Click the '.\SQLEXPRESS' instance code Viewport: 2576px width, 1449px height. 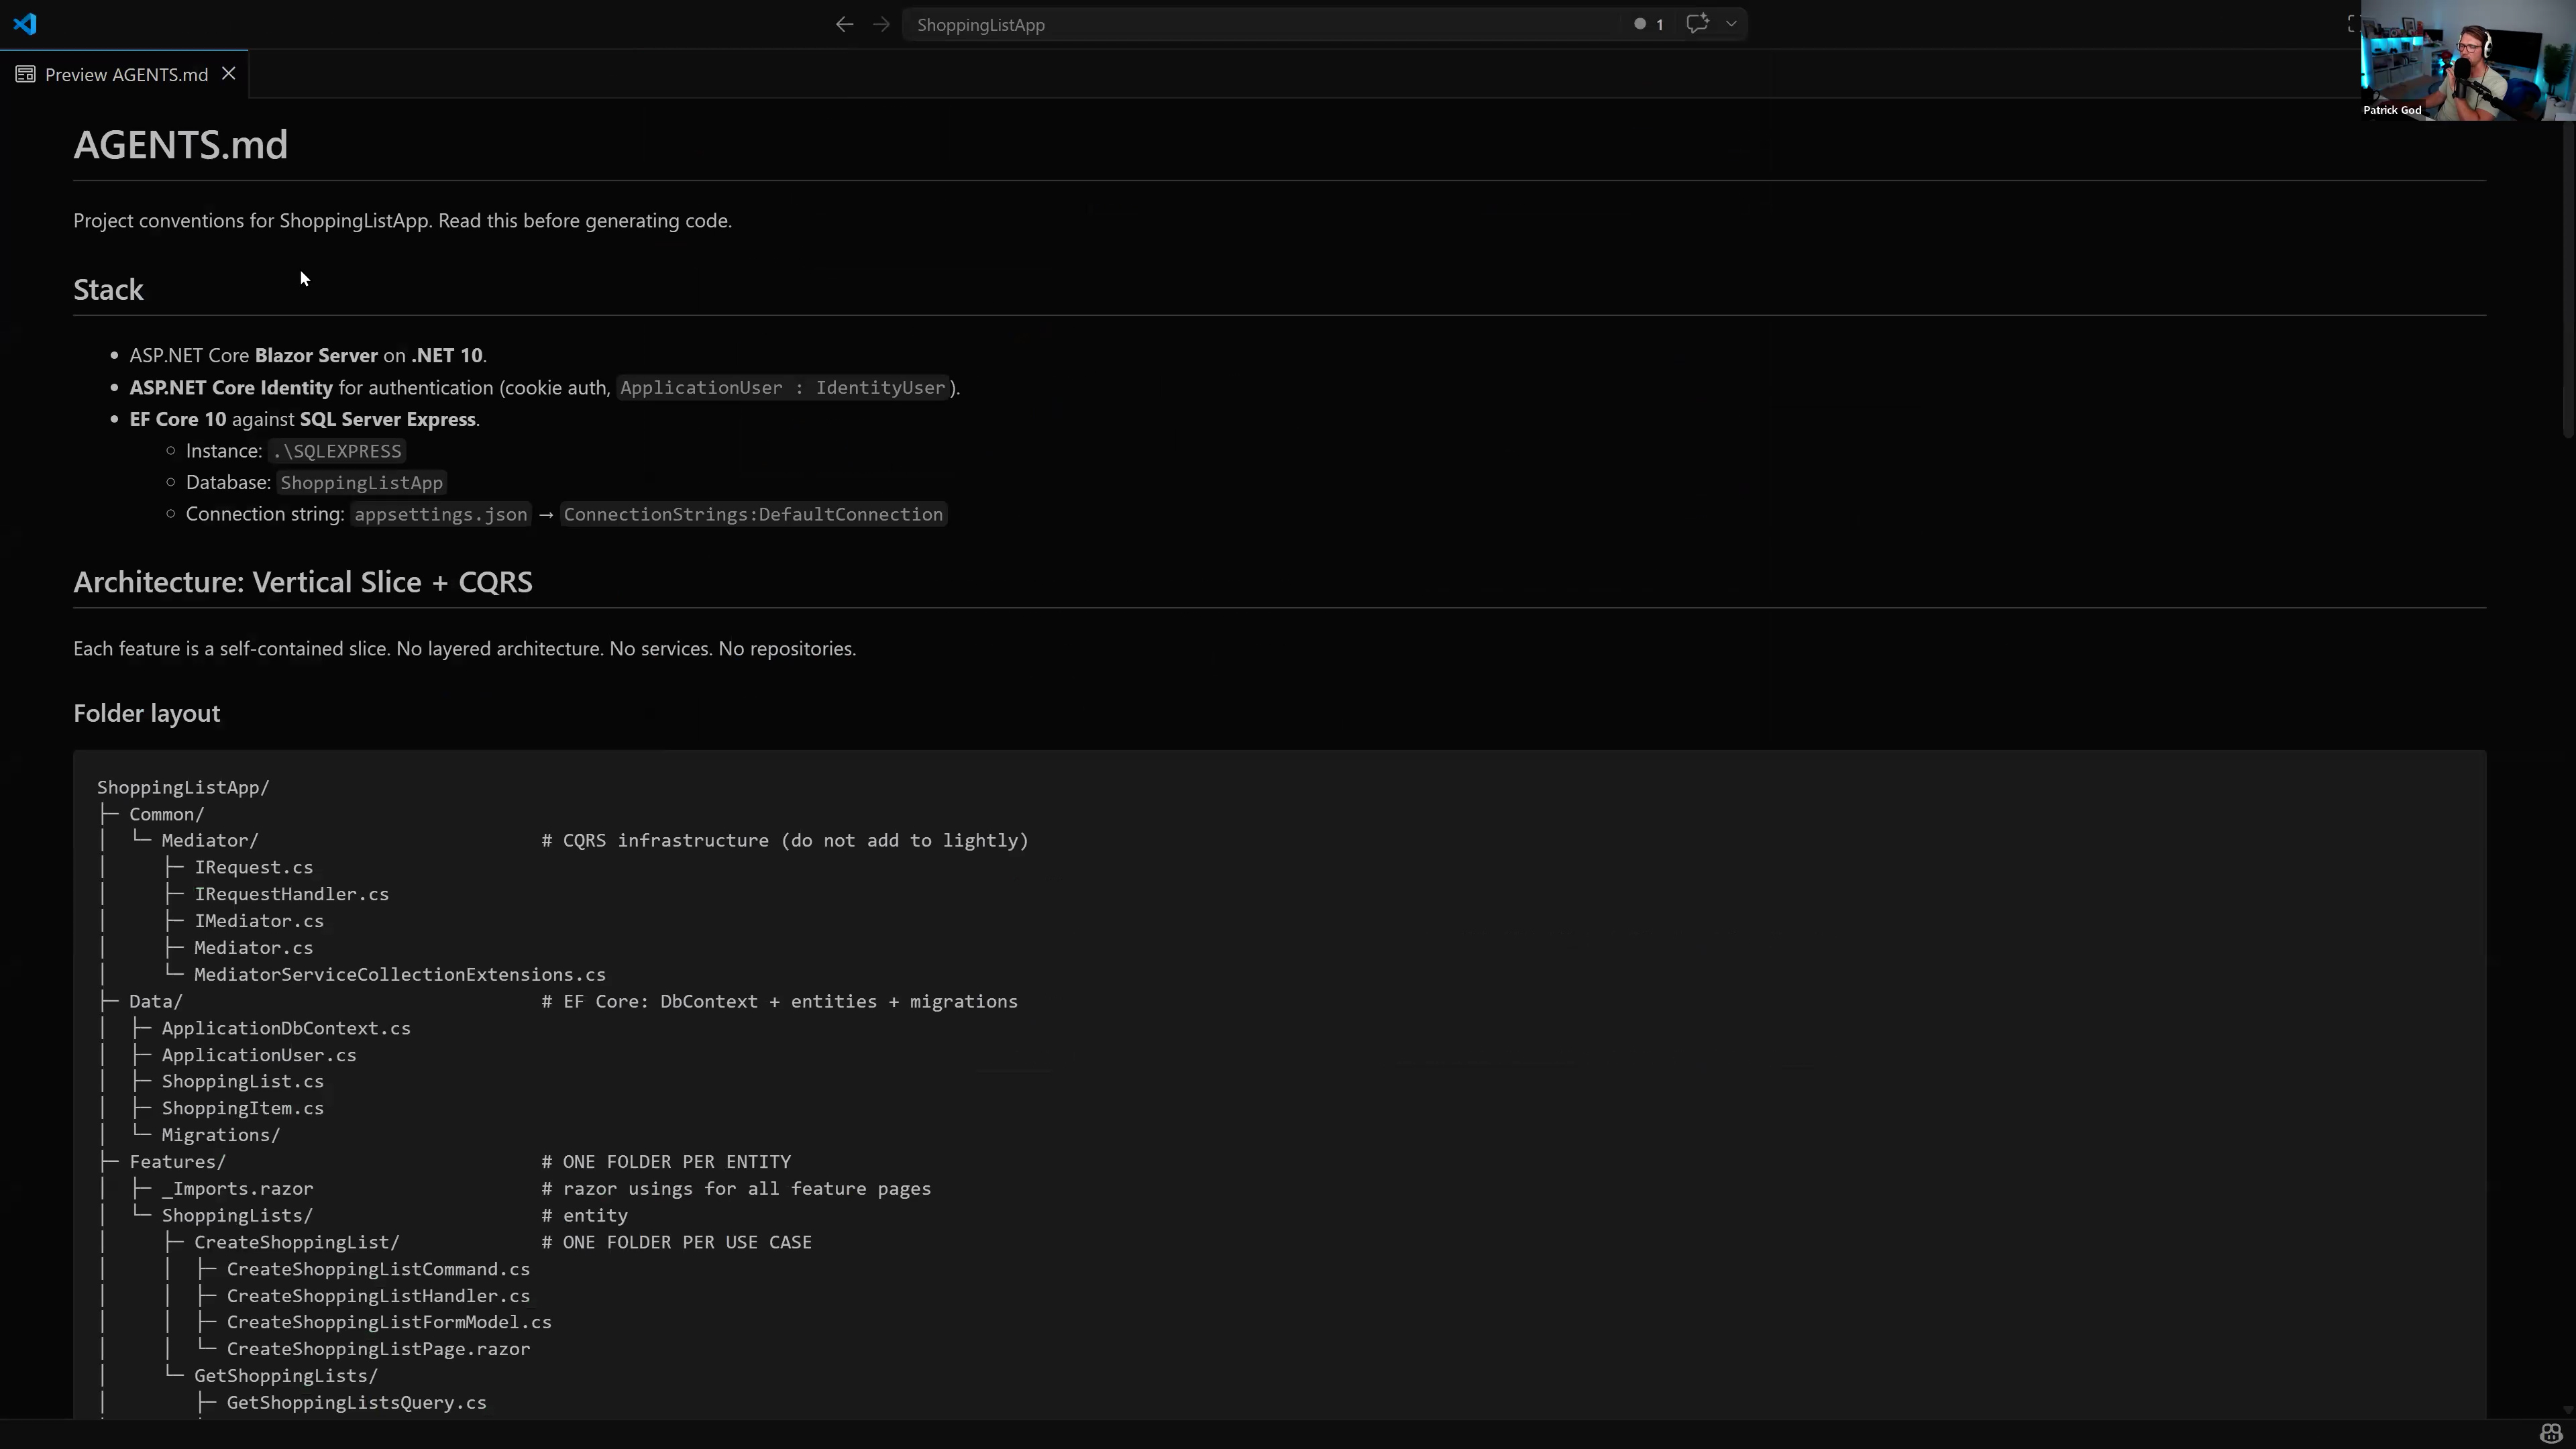coord(337,451)
